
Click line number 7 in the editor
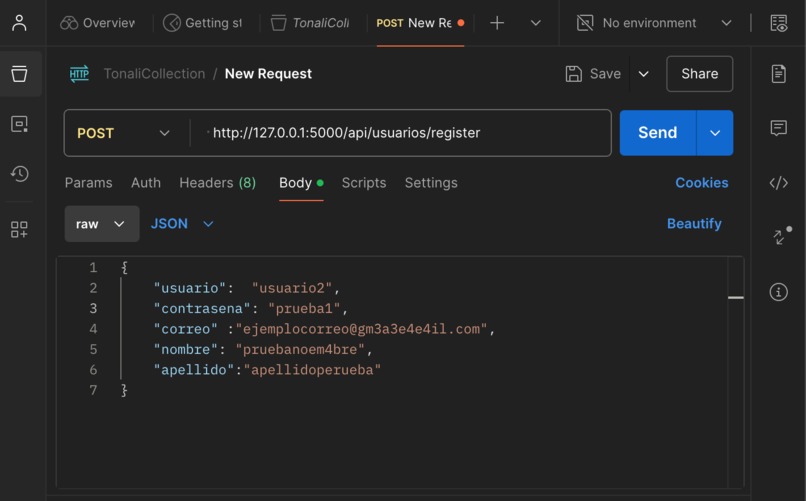[x=93, y=391]
